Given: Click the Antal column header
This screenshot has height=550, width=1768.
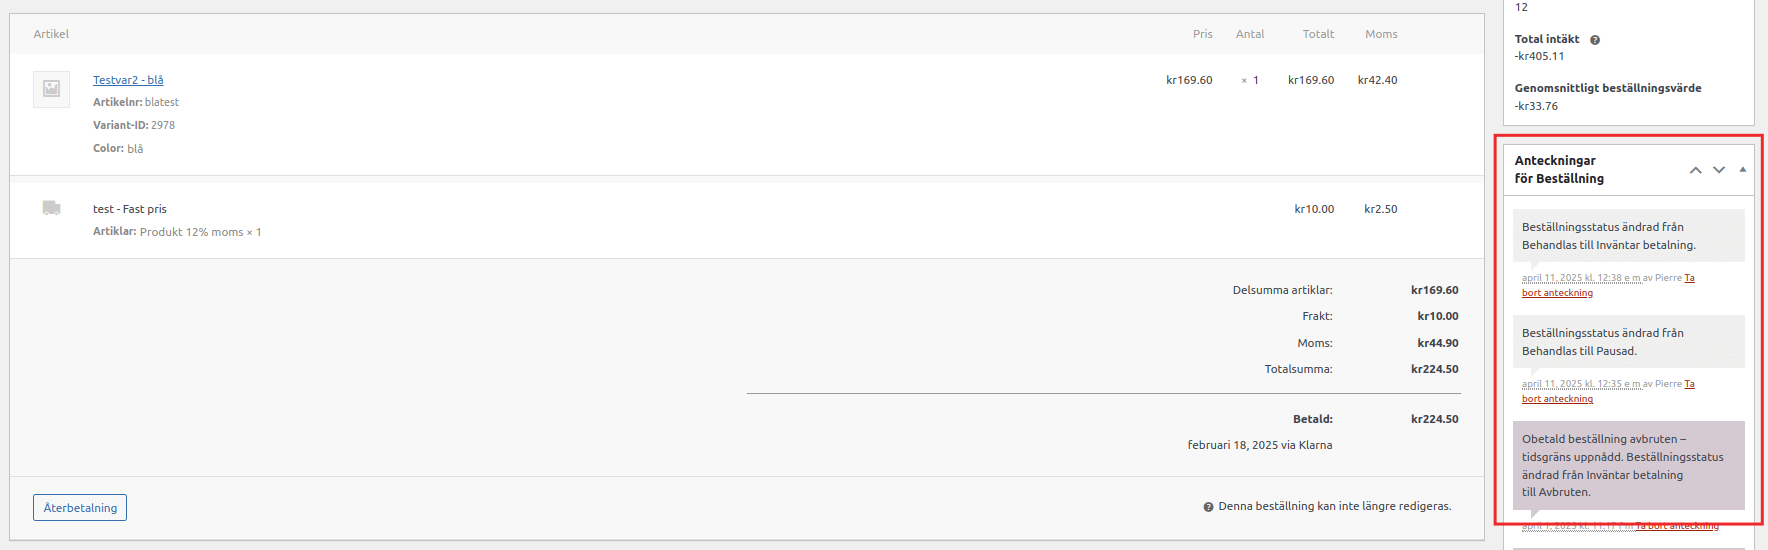Looking at the screenshot, I should point(1250,34).
